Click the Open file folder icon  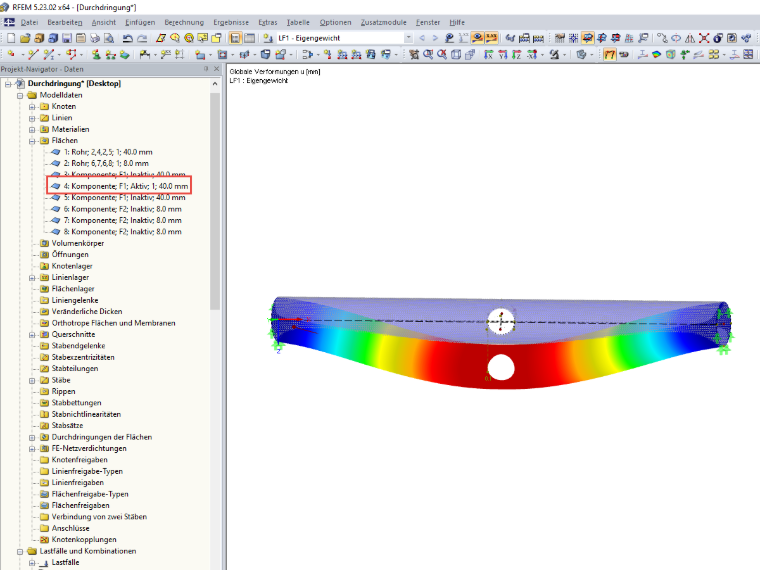(25, 38)
